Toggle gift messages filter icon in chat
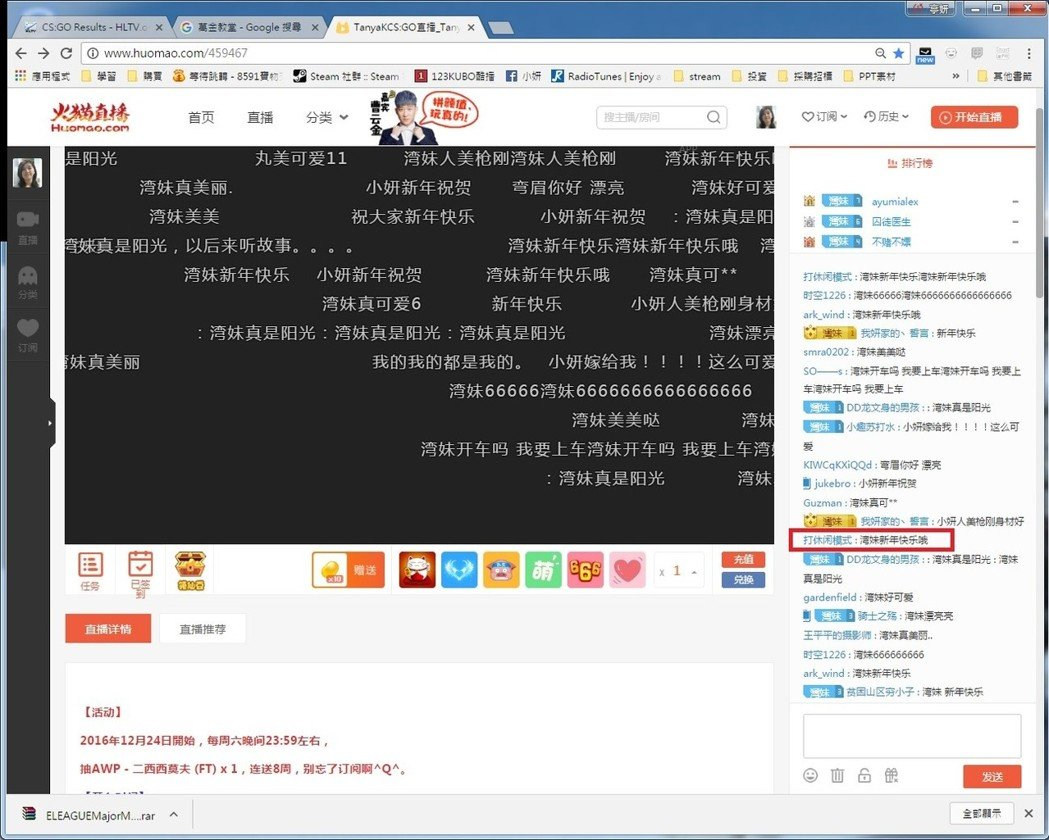Screen dimensions: 1049x840 click(x=892, y=776)
